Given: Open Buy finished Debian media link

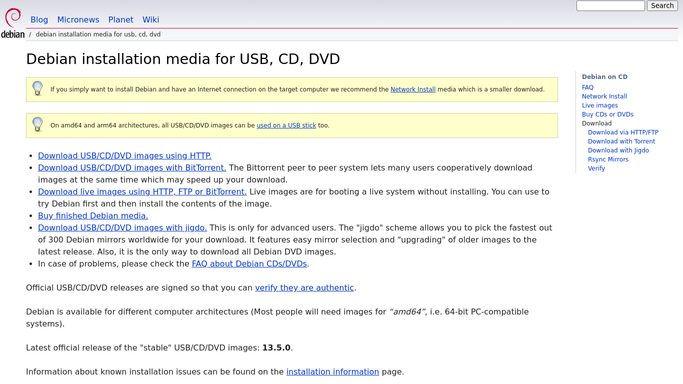Looking at the screenshot, I should [93, 216].
